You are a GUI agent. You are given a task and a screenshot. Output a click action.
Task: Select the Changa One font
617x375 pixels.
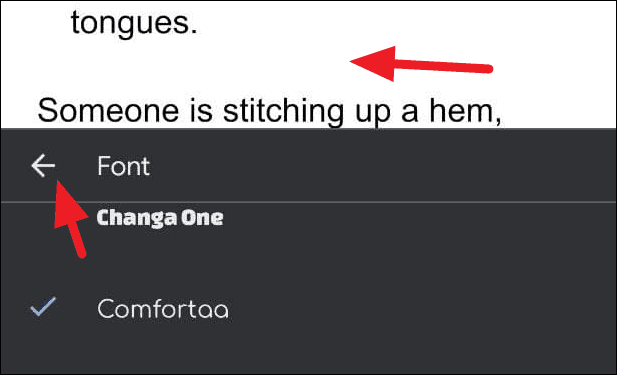pos(160,218)
